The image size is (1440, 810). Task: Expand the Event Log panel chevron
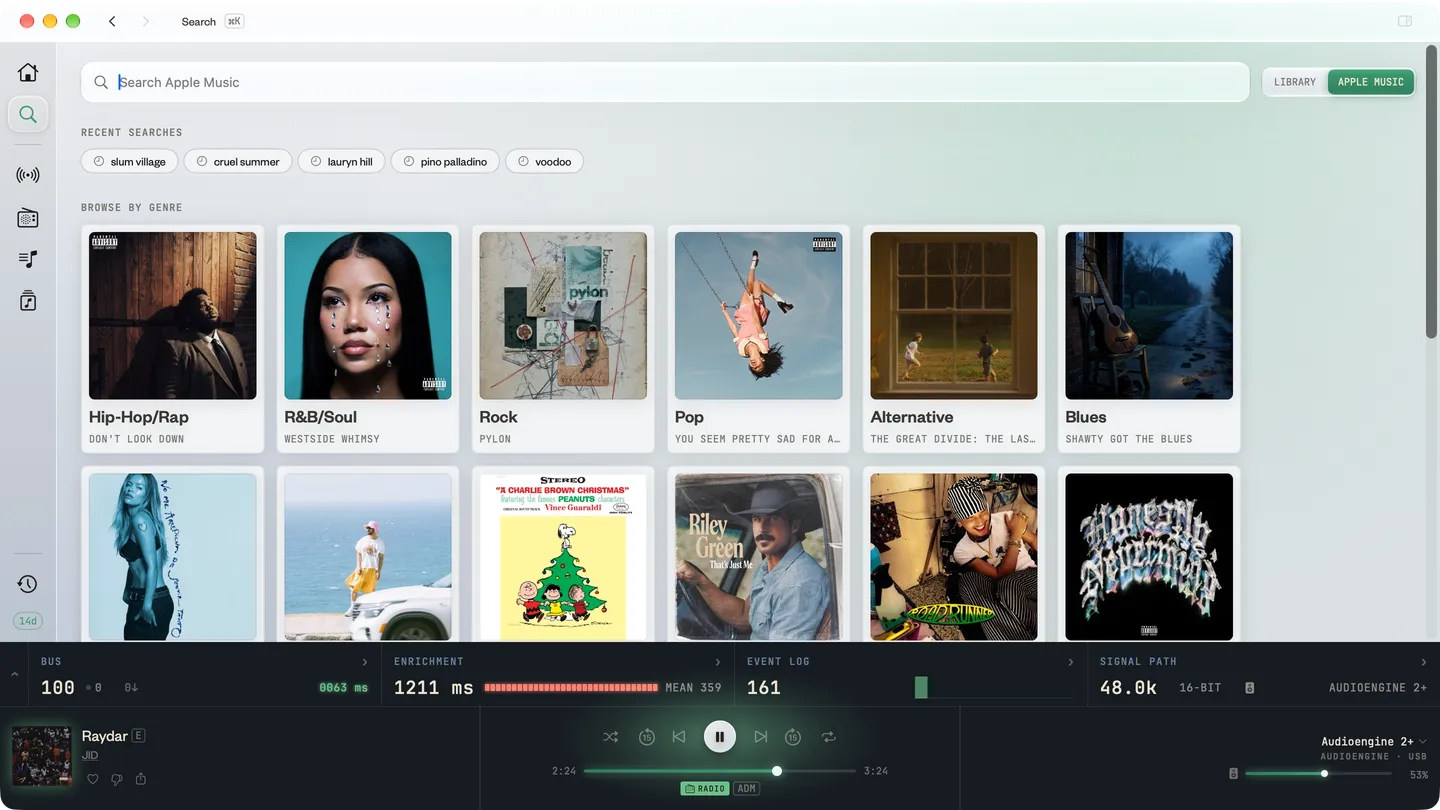[1071, 662]
